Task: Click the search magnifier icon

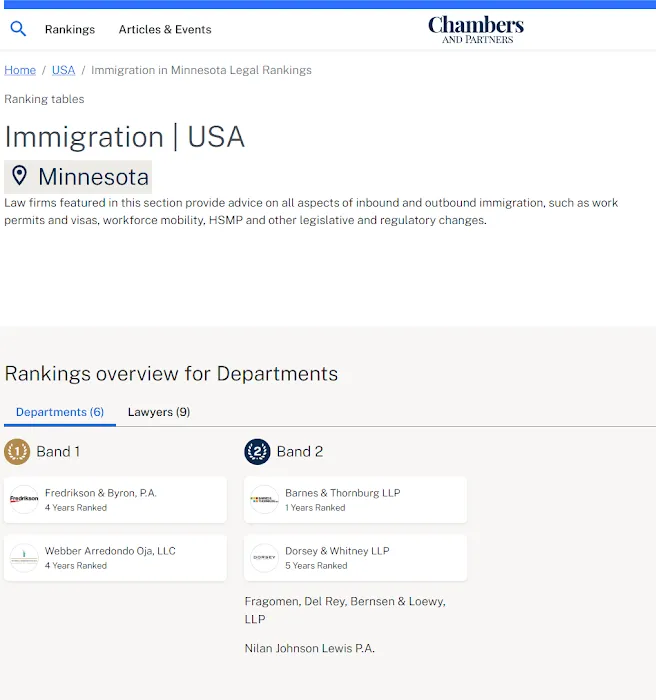Action: point(18,29)
